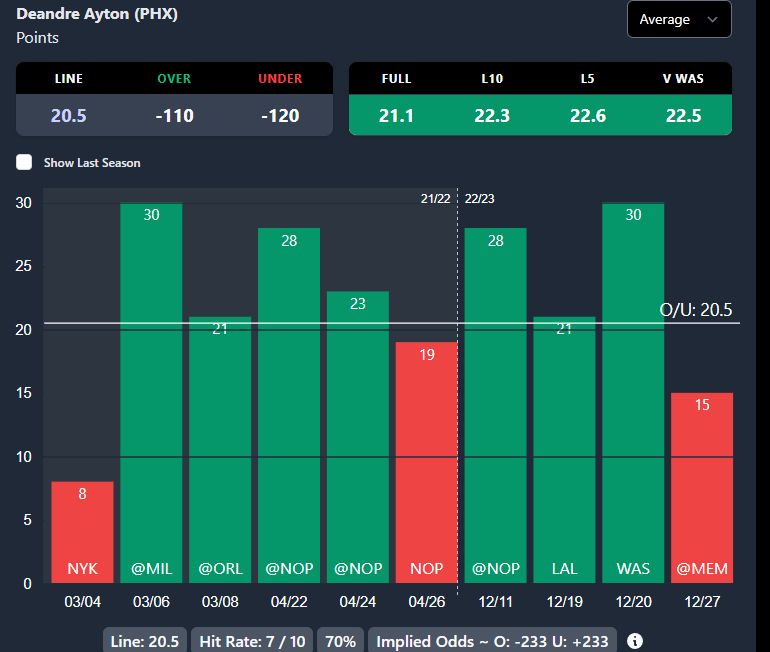770x652 pixels.
Task: Click the red @MEM bar for 12/27
Action: [x=702, y=488]
